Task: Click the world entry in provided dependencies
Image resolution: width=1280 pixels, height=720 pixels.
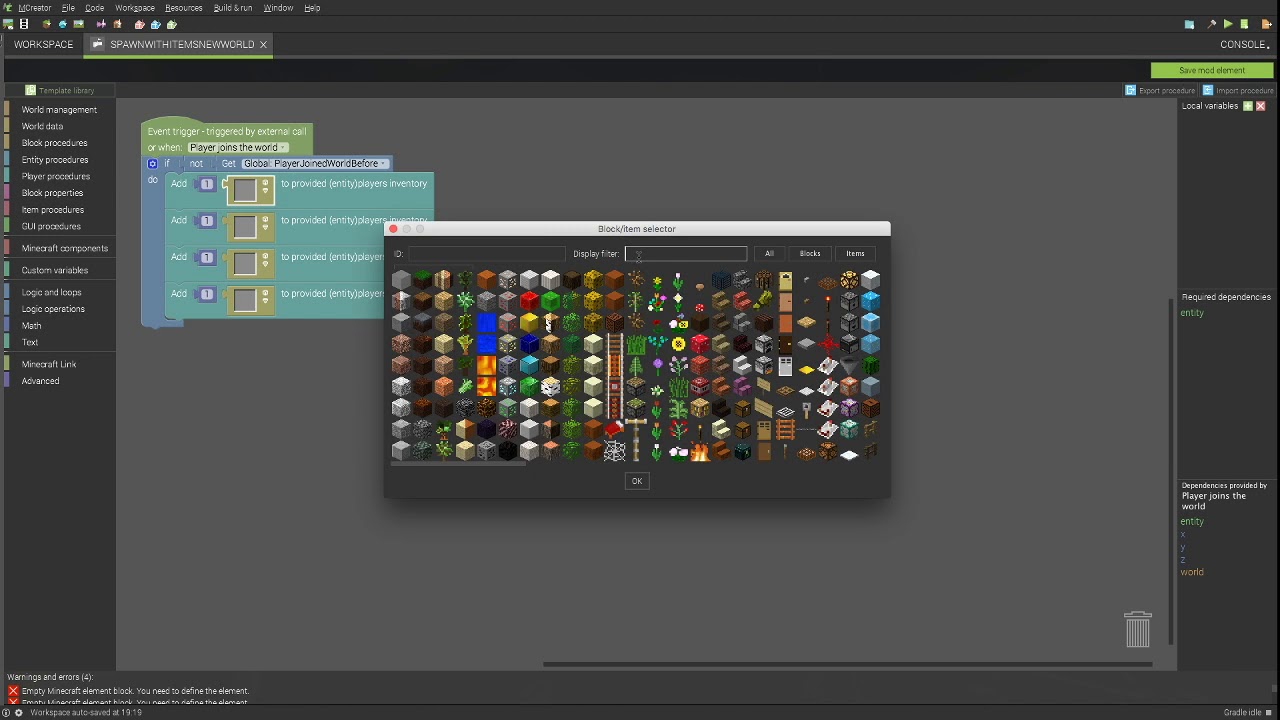Action: (x=1192, y=572)
